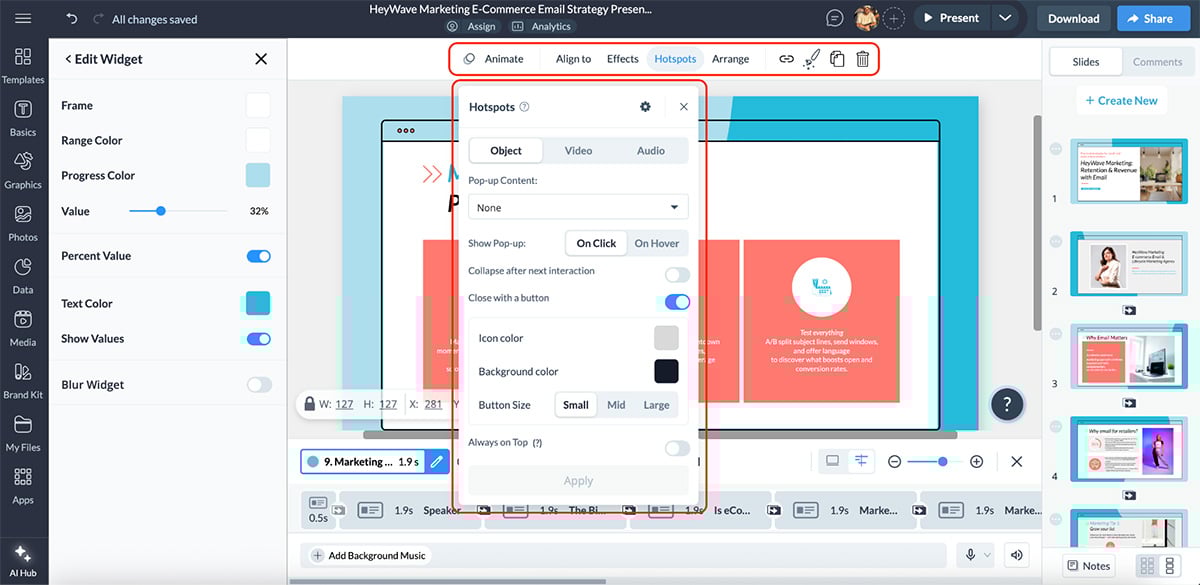This screenshot has width=1200, height=585.
Task: Select the second slide thumbnail
Action: click(1130, 263)
